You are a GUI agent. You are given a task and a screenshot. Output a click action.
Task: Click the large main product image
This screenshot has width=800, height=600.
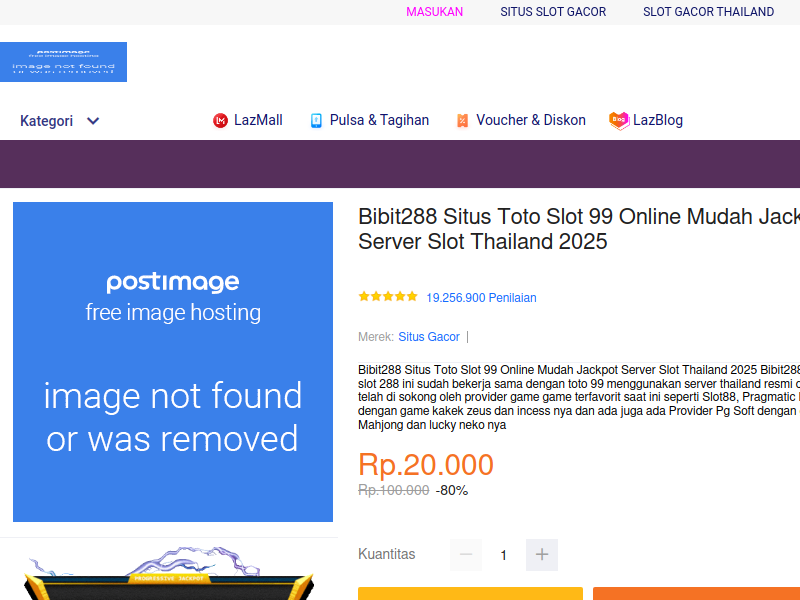point(173,362)
